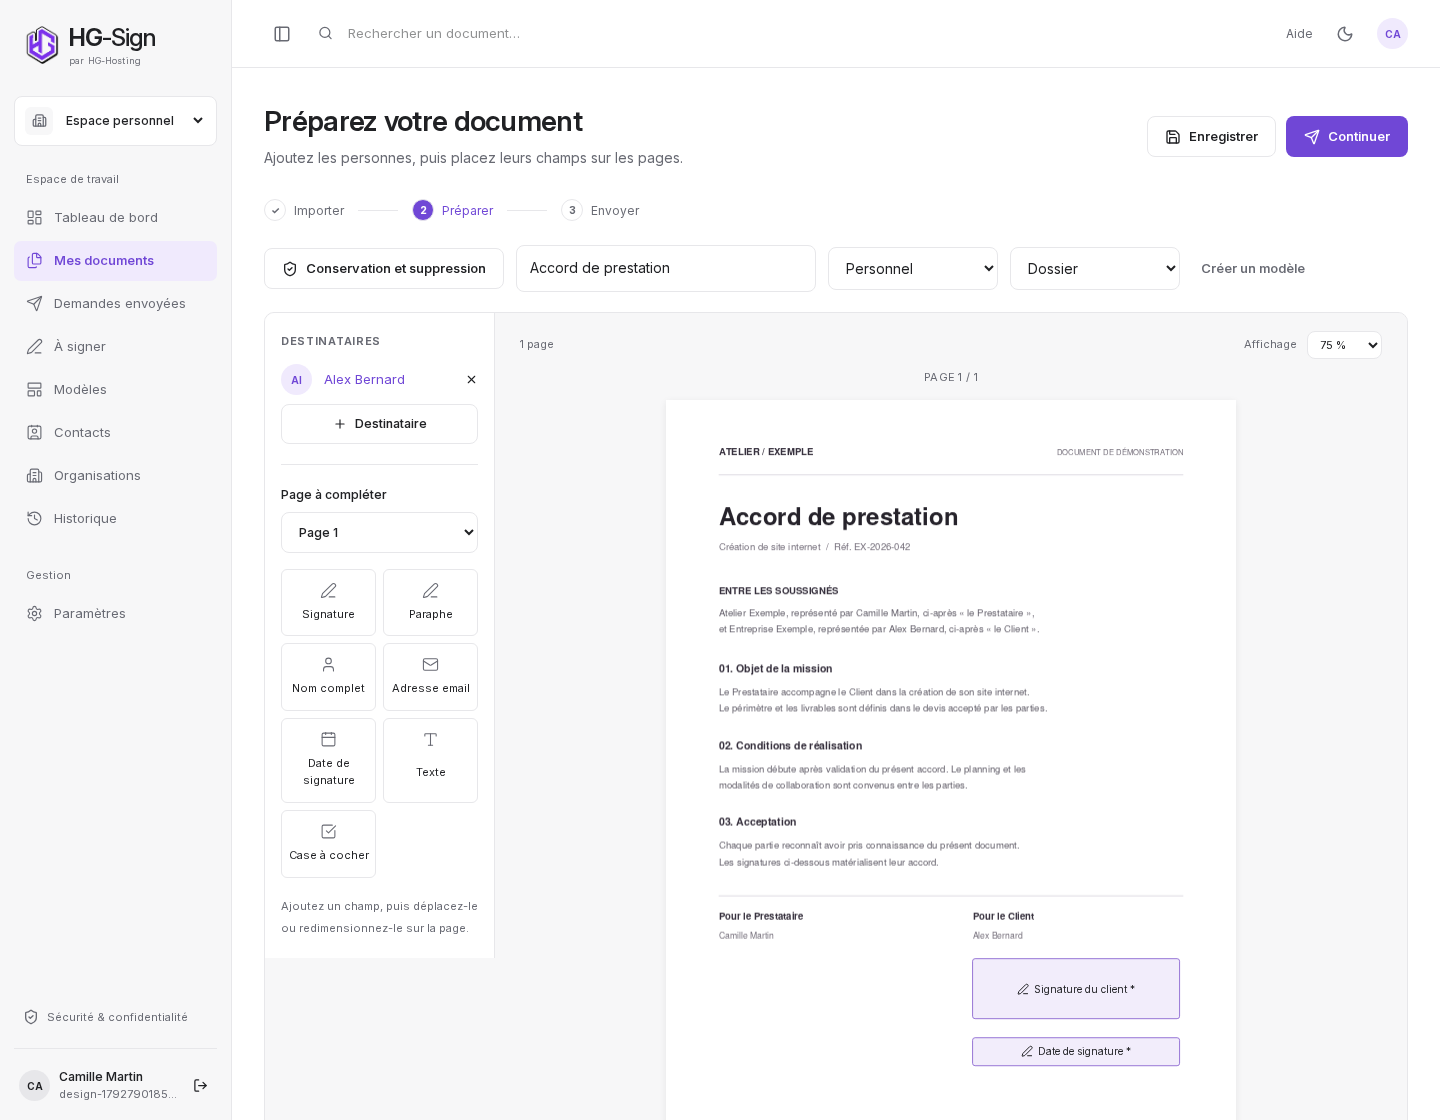Open the CA user avatar menu
1440x1120 pixels.
coord(1392,34)
